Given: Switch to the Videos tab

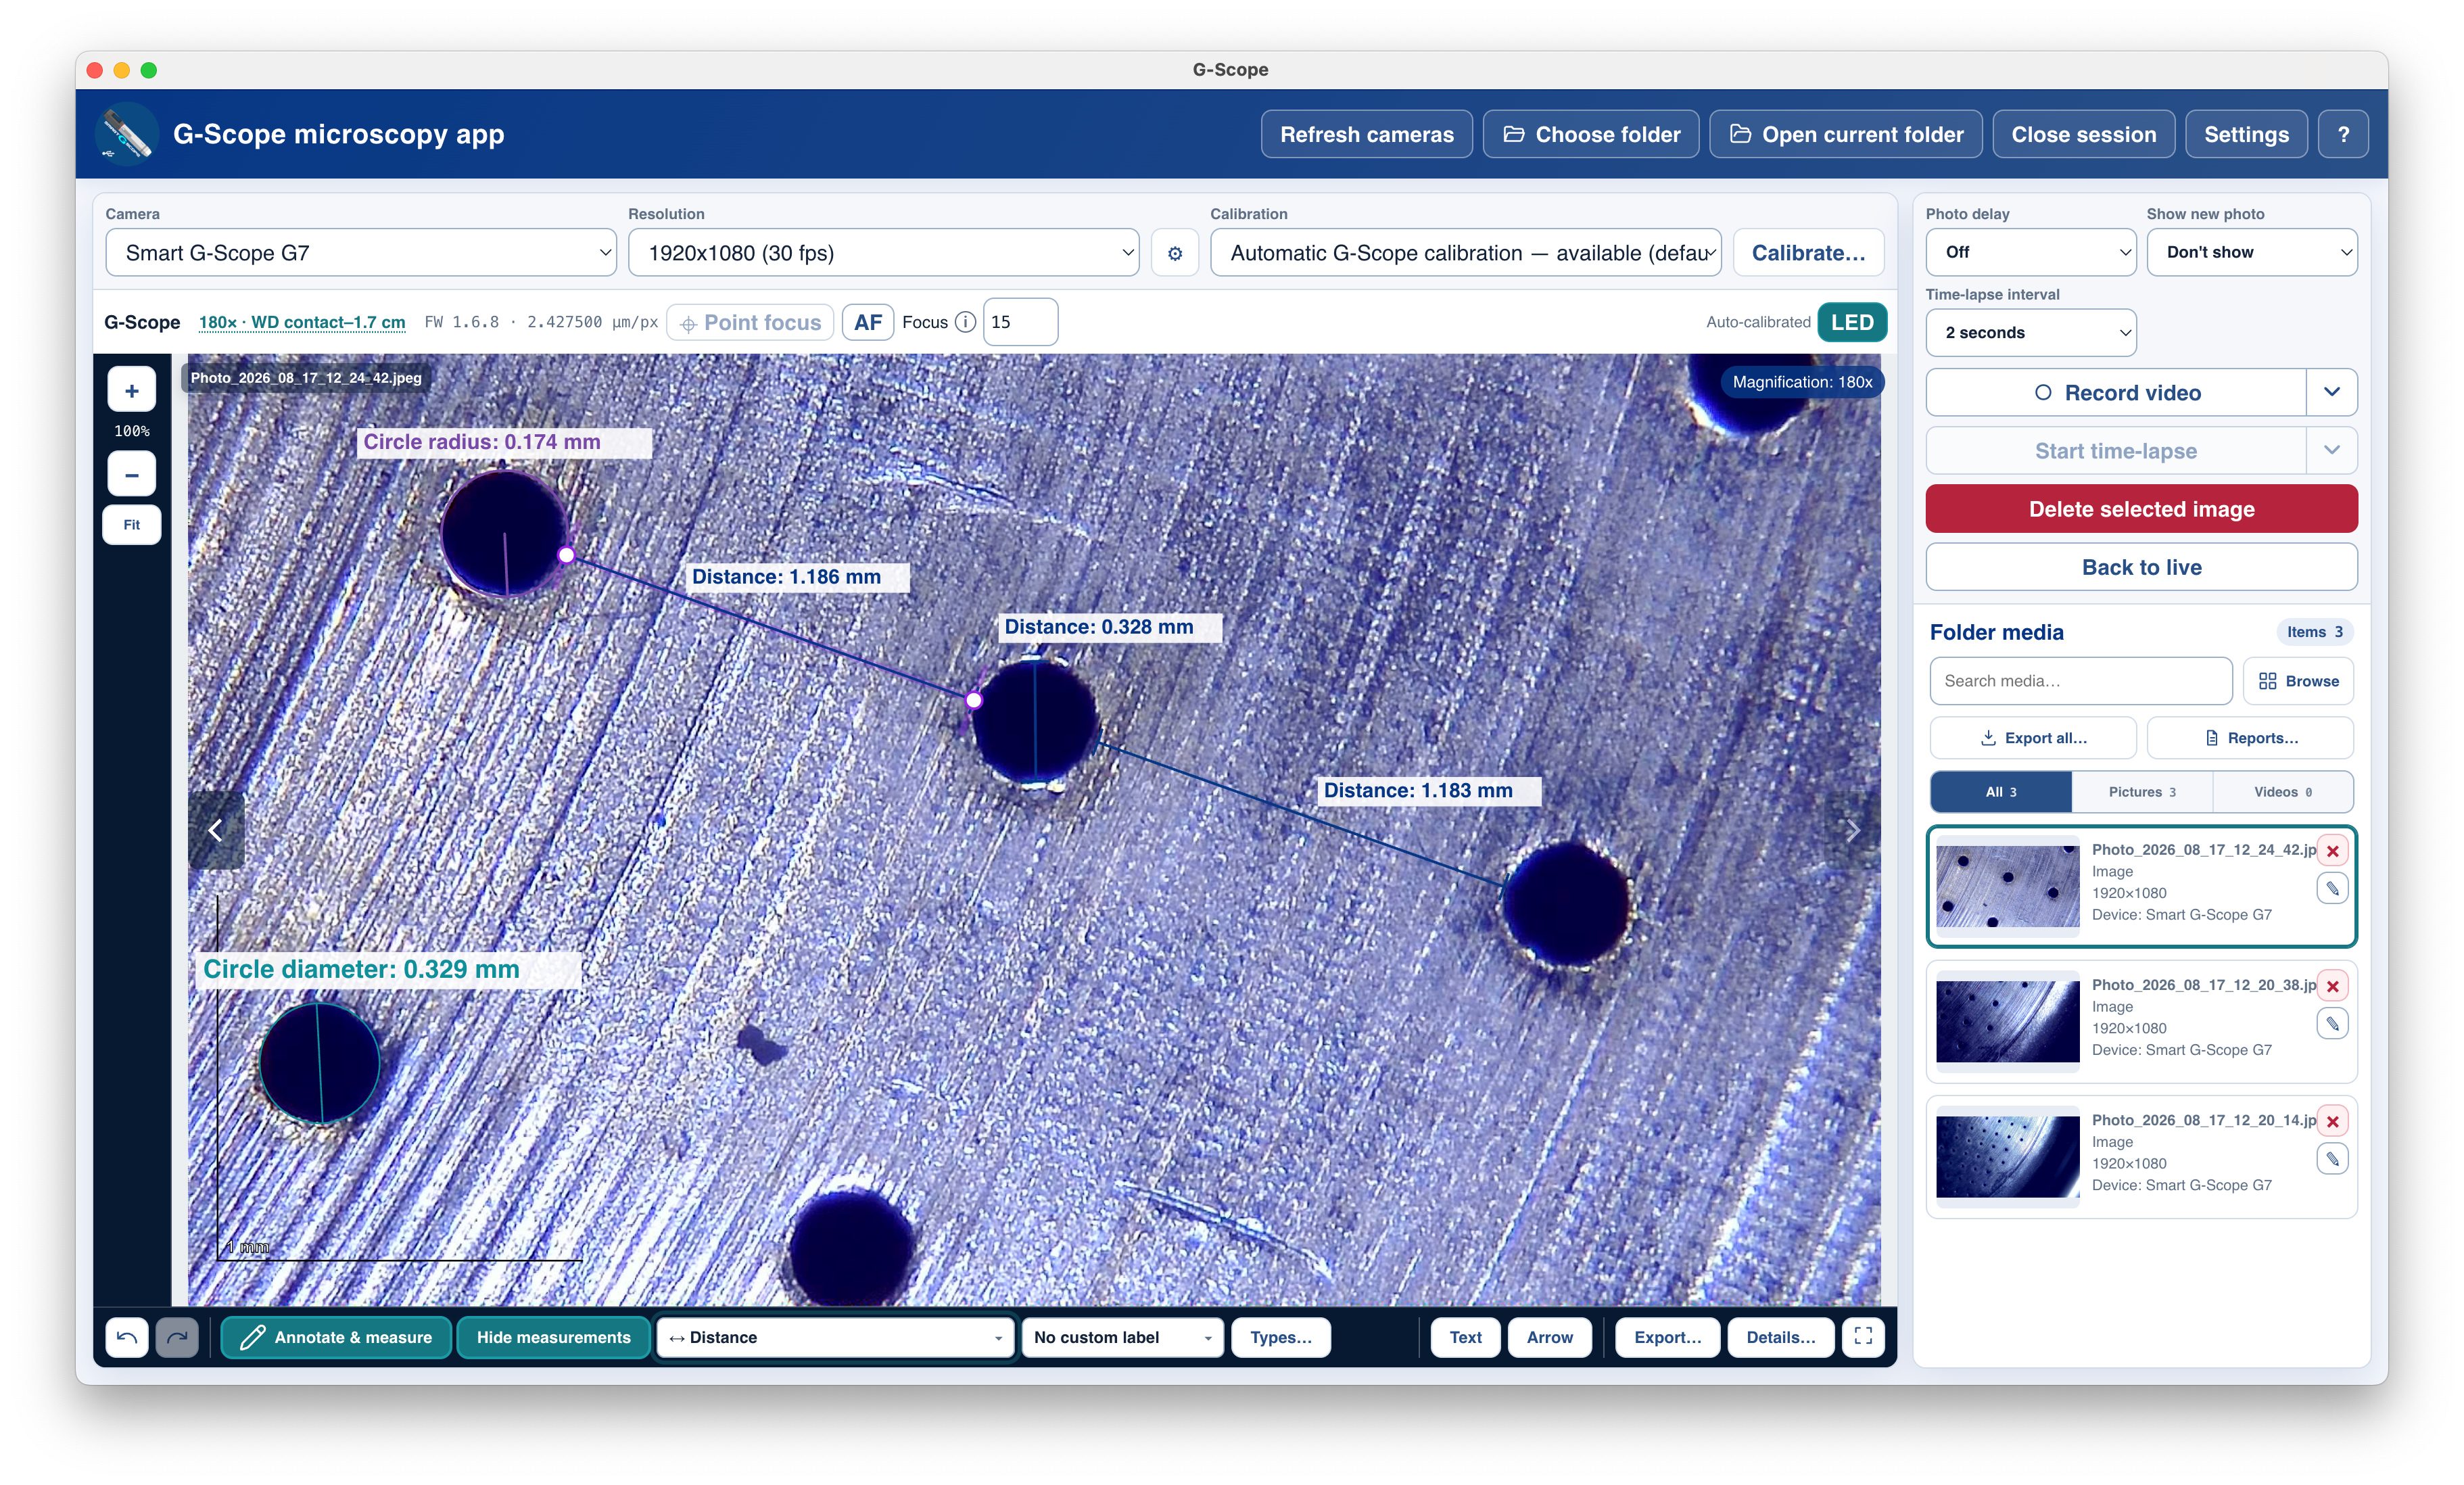Looking at the screenshot, I should click(x=2283, y=792).
